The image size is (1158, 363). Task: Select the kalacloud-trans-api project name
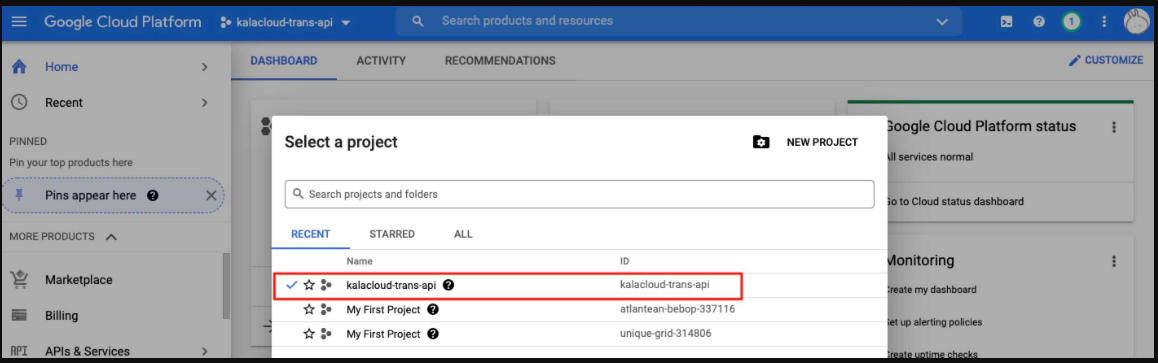coord(391,285)
